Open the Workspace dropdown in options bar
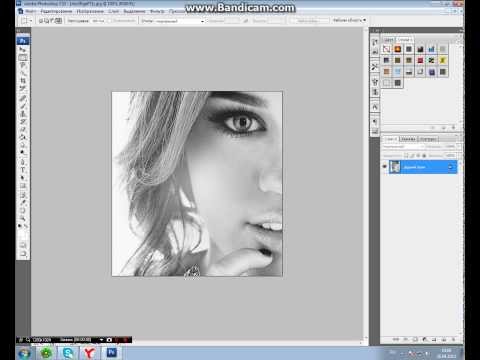This screenshot has height=360, width=480. click(x=349, y=20)
